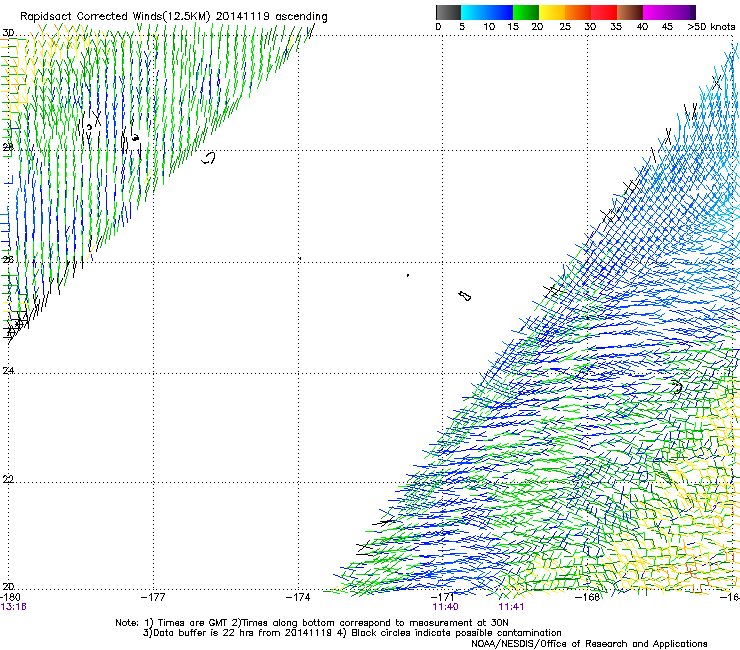Select the red 30-35 knots legend segment
740x650 pixels.
pos(604,12)
